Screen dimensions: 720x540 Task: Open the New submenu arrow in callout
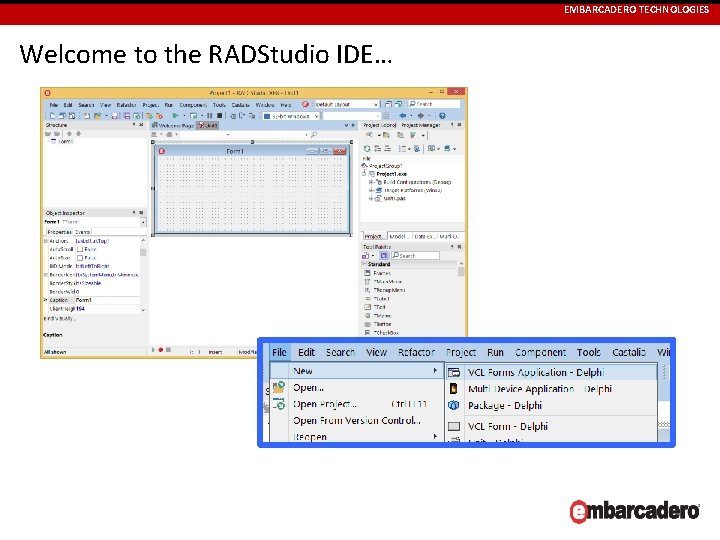tap(435, 371)
